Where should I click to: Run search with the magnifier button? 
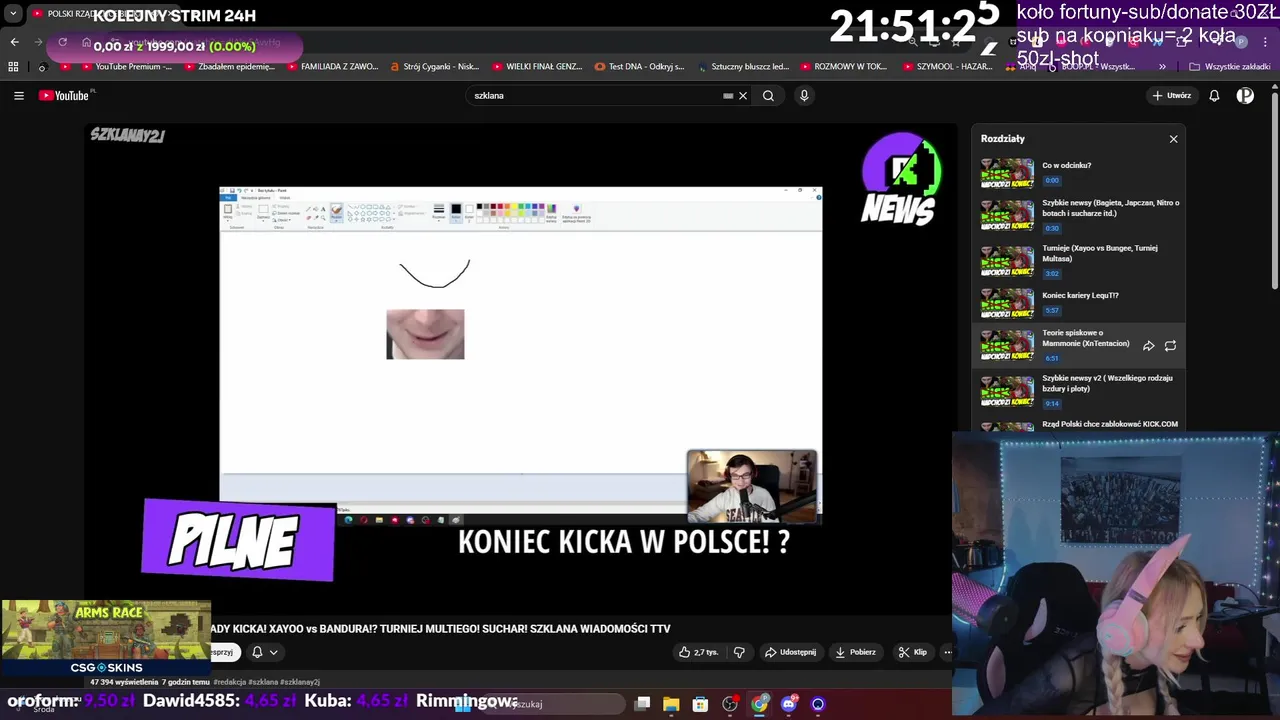[768, 96]
